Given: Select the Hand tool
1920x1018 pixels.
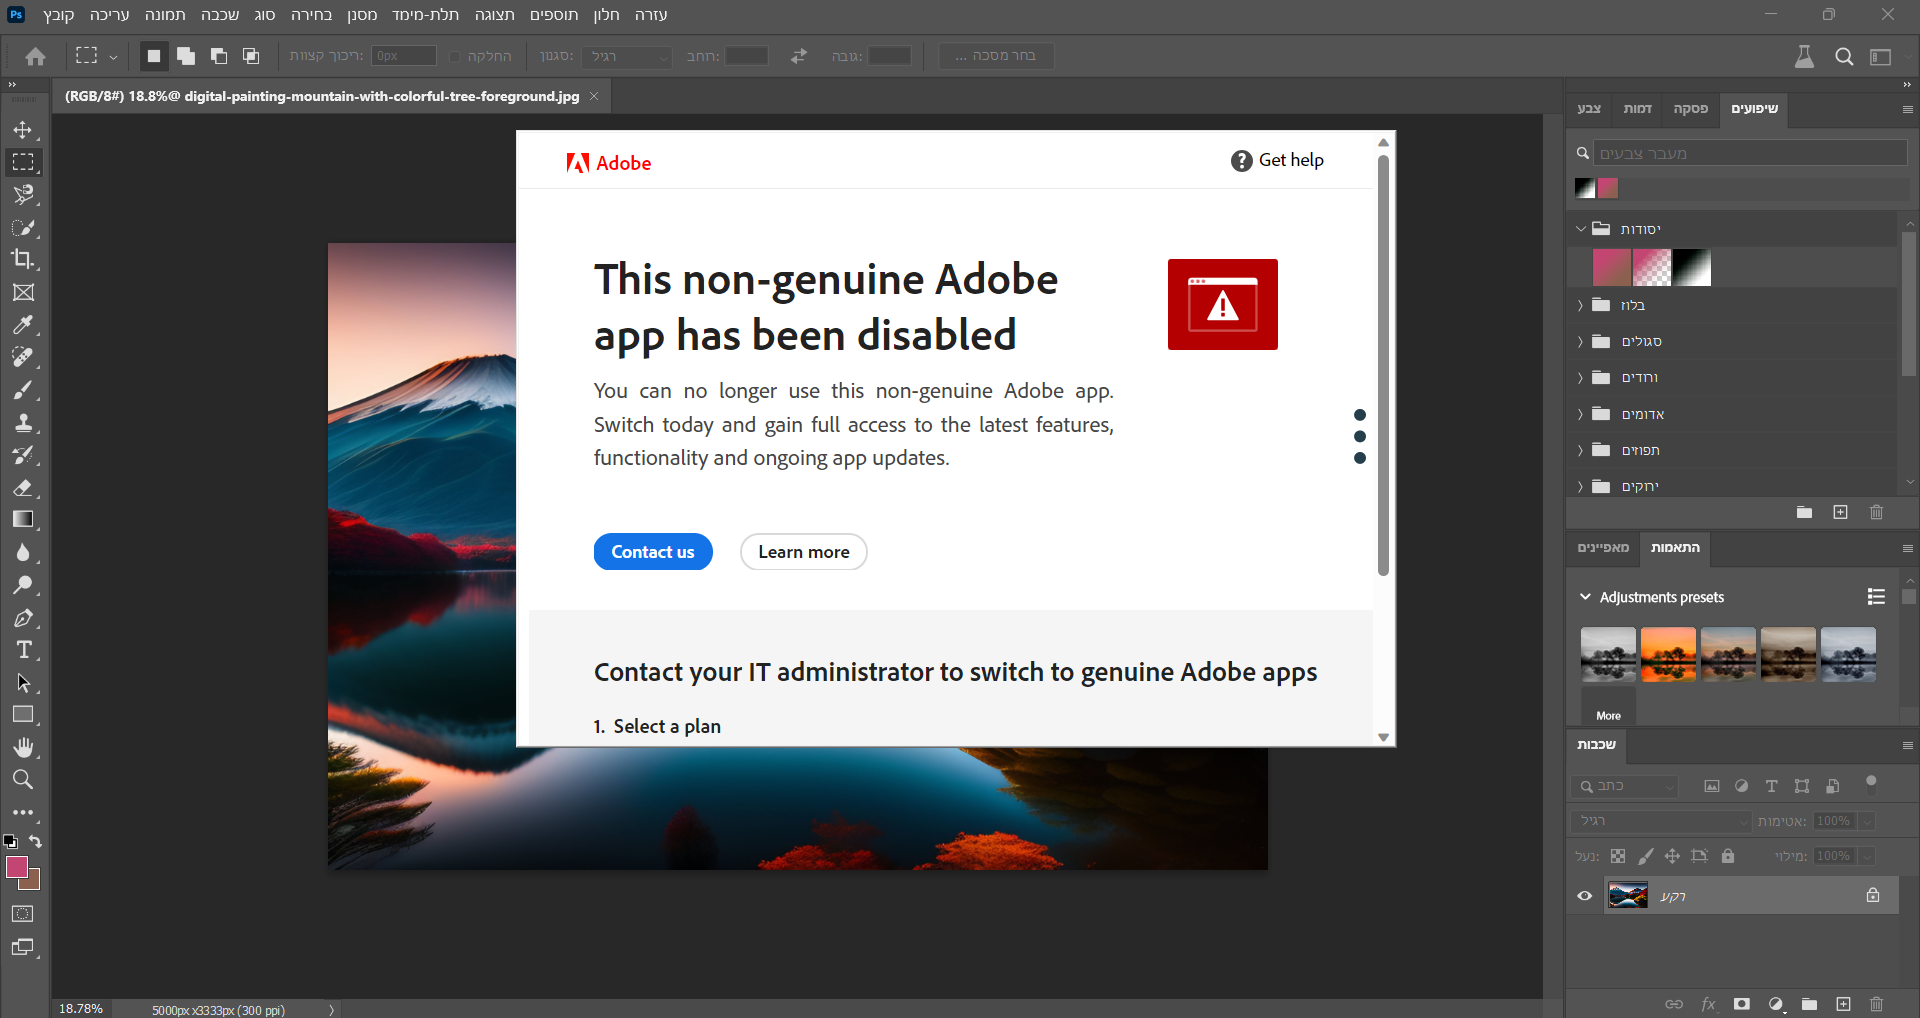Looking at the screenshot, I should tap(23, 747).
